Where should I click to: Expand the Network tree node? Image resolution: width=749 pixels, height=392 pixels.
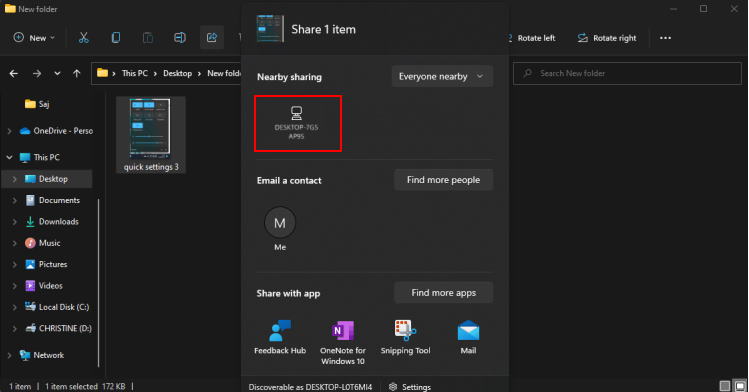pyautogui.click(x=9, y=355)
